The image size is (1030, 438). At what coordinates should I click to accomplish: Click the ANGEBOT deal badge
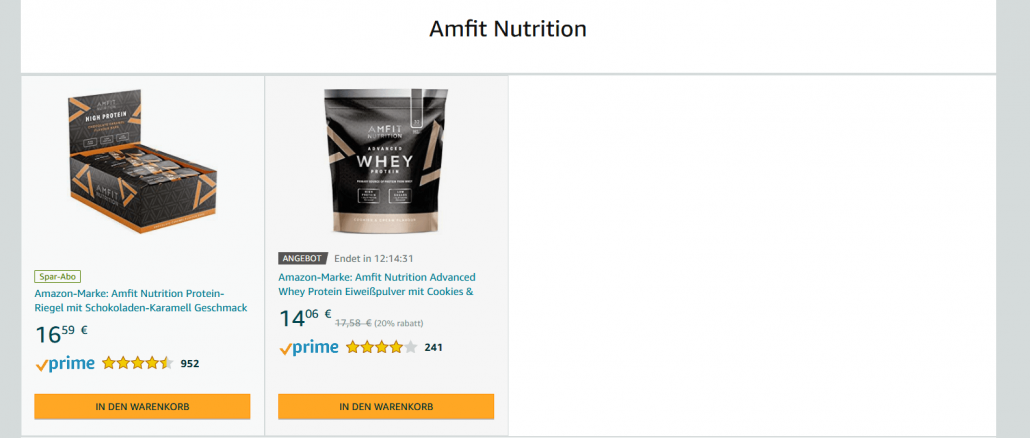pyautogui.click(x=303, y=259)
